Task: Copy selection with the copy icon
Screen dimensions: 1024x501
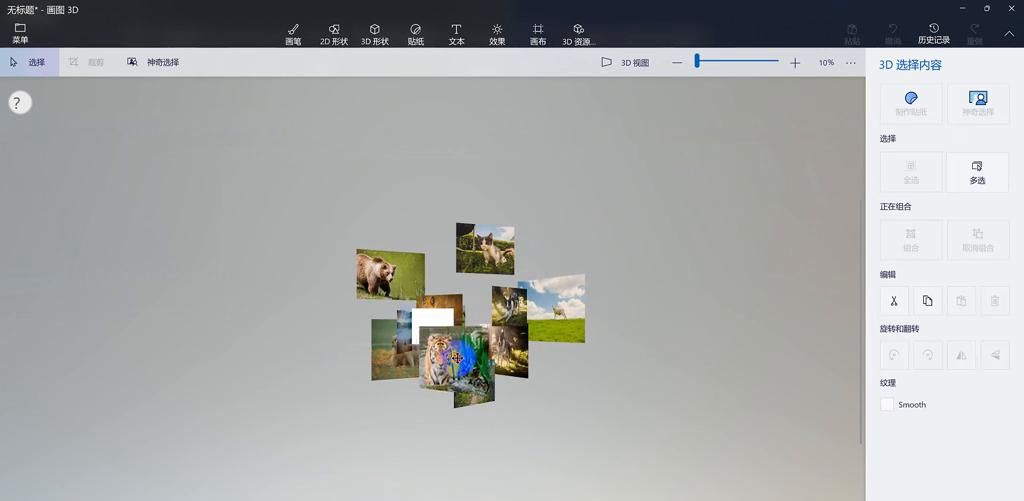Action: coord(927,301)
